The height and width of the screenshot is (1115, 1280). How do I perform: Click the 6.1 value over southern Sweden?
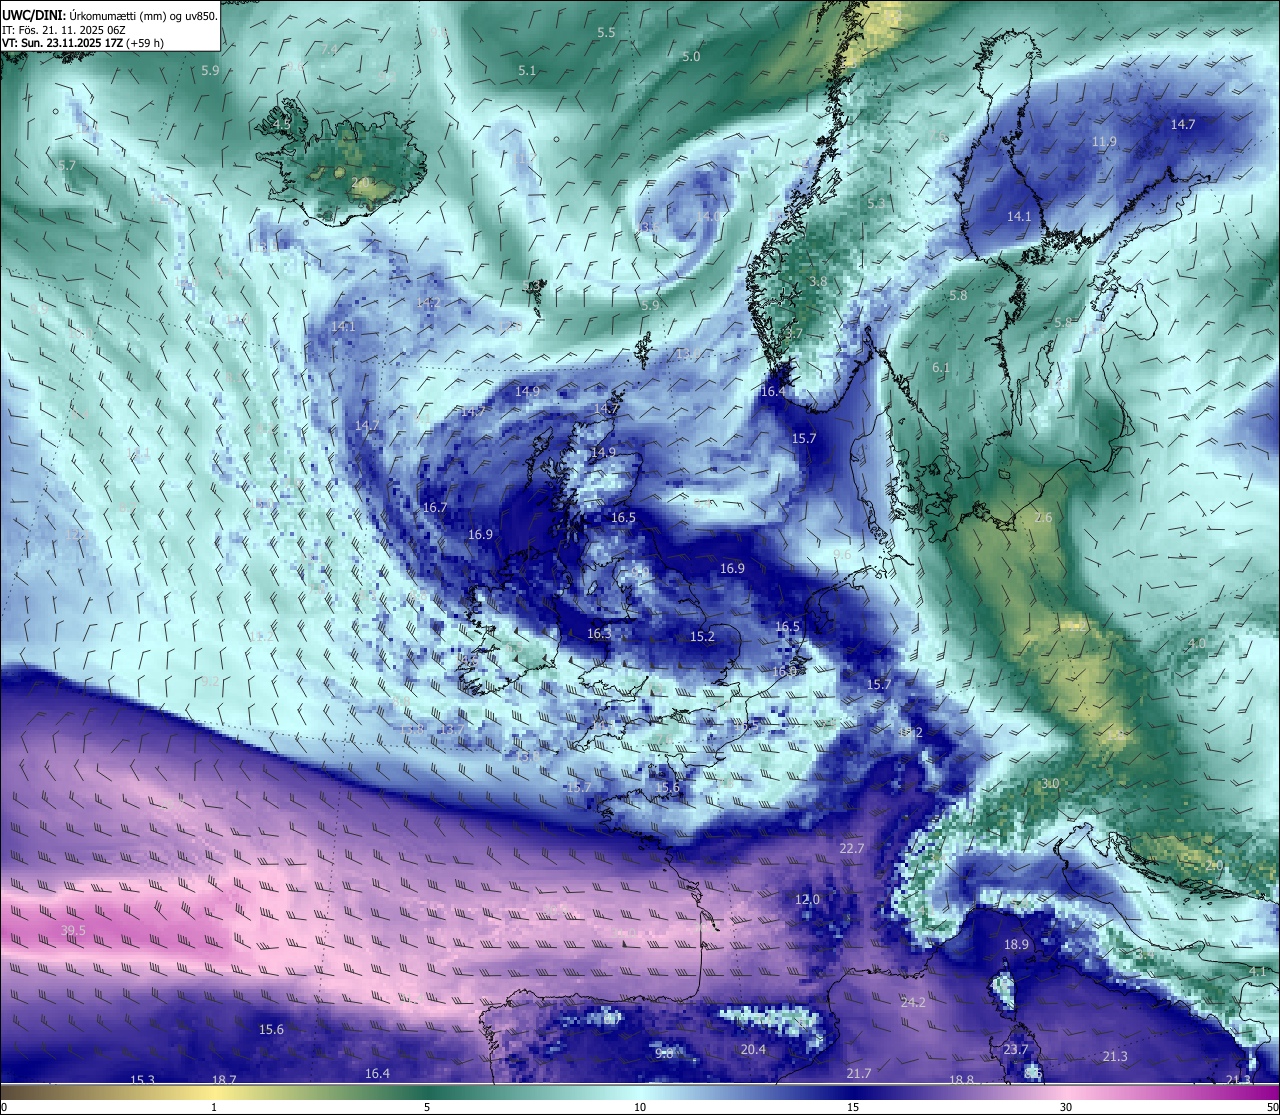pyautogui.click(x=941, y=368)
